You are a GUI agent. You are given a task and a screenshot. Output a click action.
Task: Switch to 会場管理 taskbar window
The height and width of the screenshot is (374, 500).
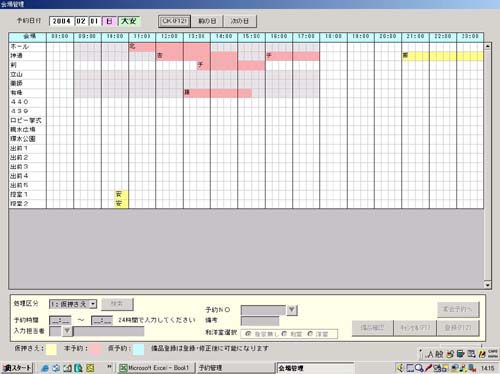tap(315, 368)
